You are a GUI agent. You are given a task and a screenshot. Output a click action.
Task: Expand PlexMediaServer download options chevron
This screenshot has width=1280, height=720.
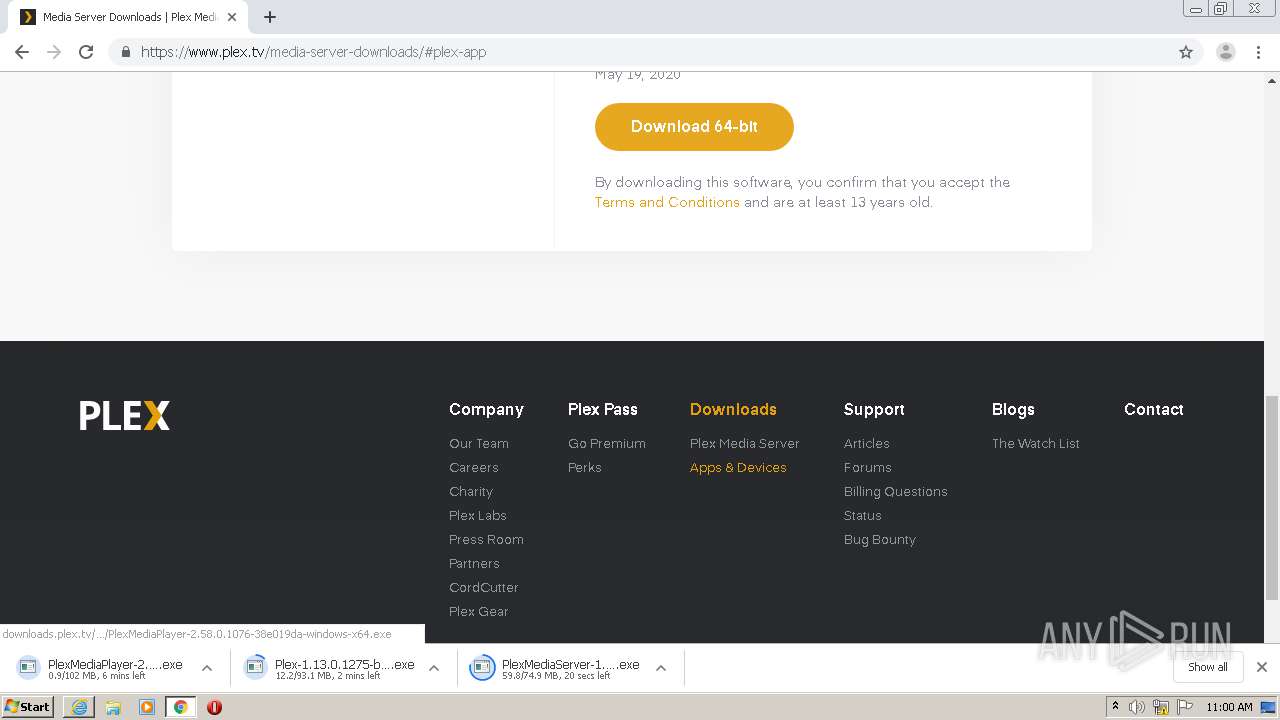coord(661,668)
